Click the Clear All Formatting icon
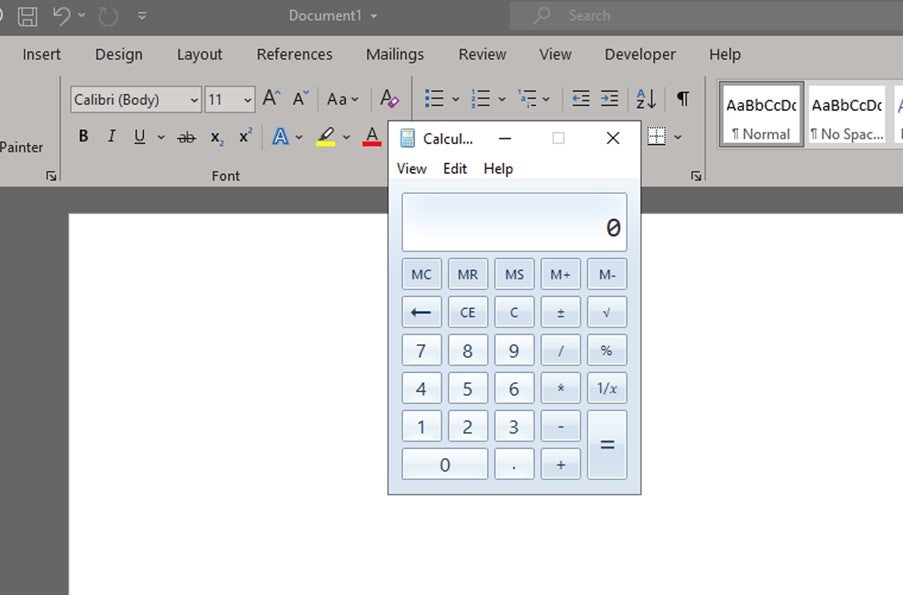 click(x=389, y=99)
